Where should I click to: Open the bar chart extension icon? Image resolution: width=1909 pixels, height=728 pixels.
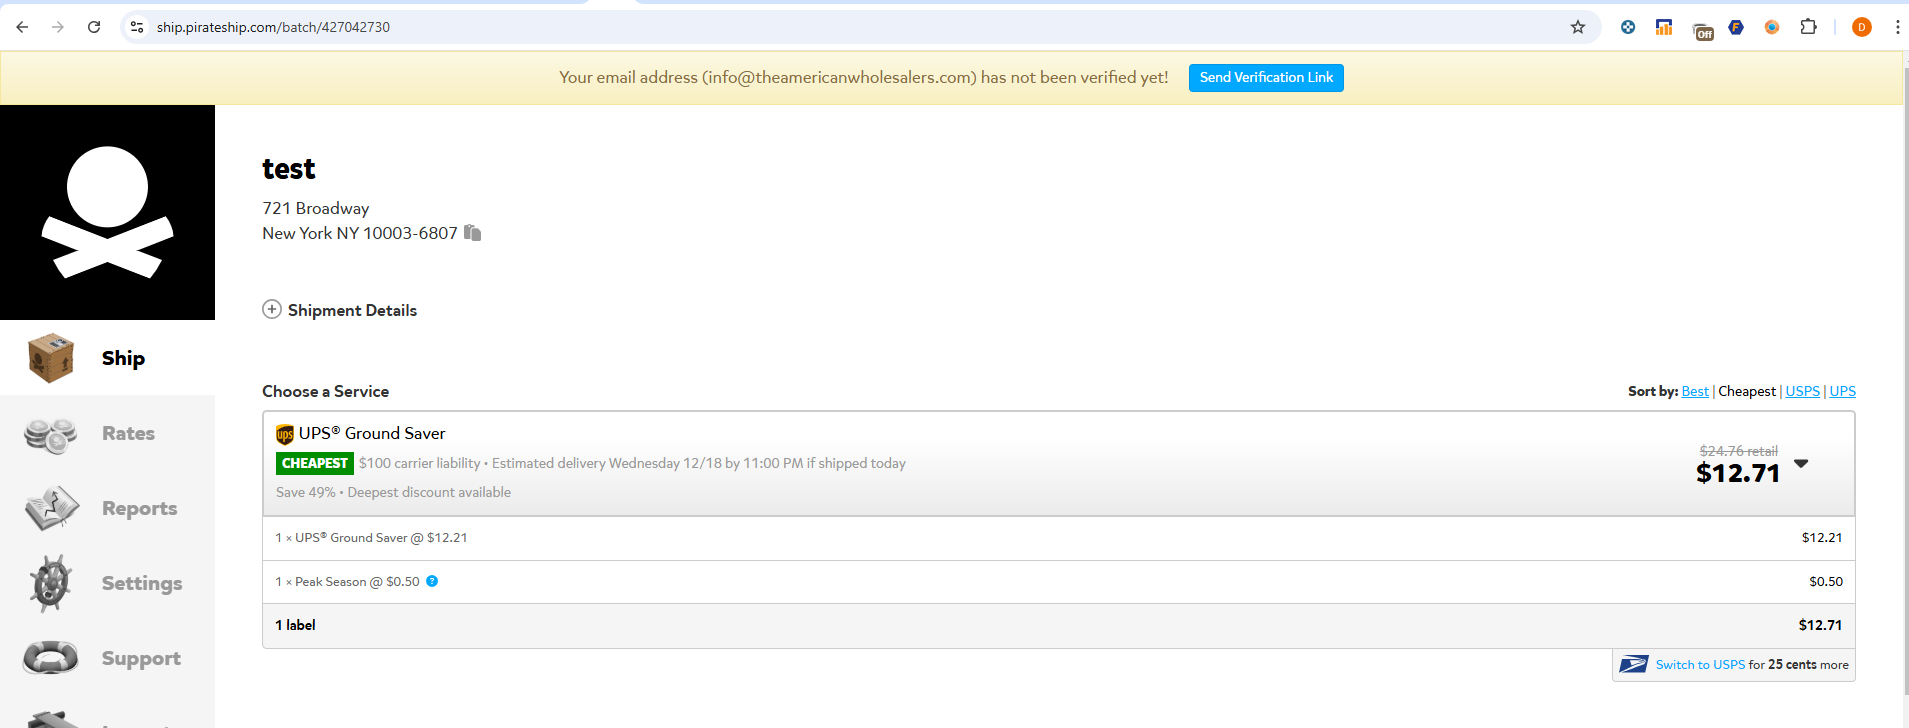(x=1664, y=27)
